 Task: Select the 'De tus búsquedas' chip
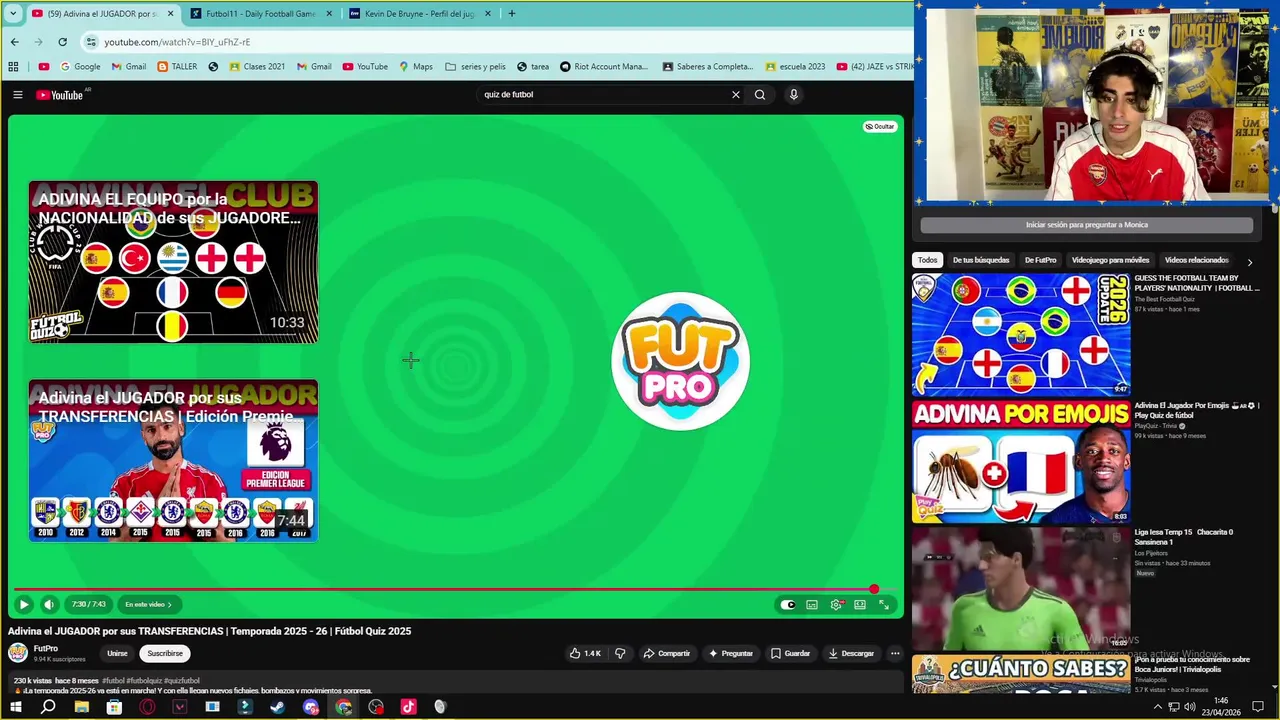(x=981, y=260)
